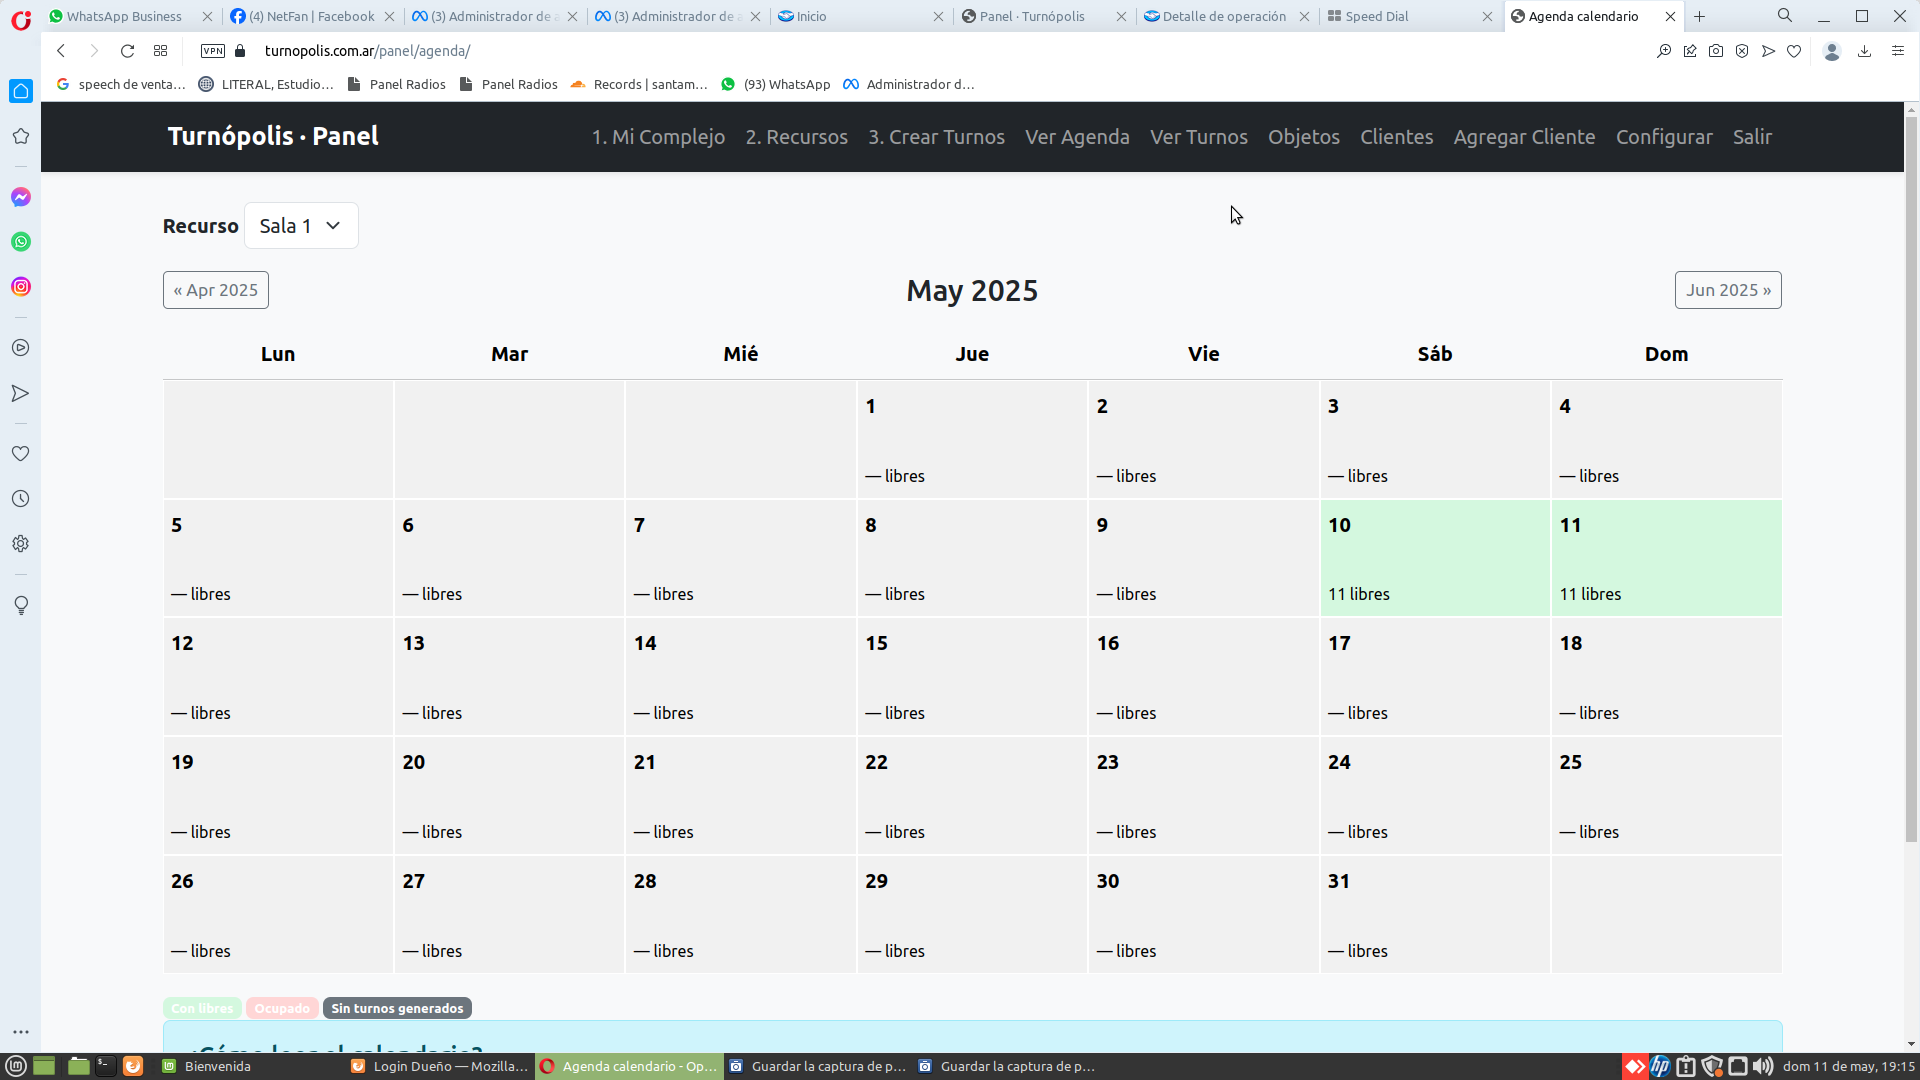Open the HP icon in system tray

coord(1660,1066)
